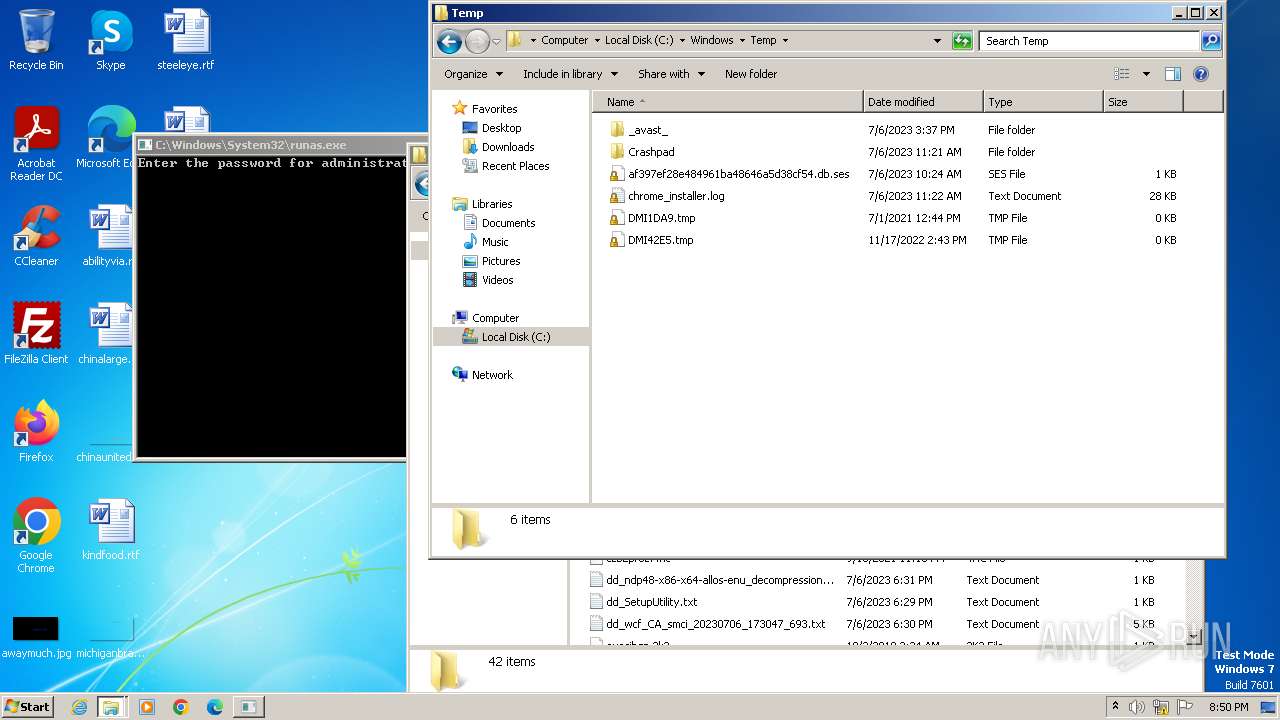
Task: Sort by Date modified column
Action: (923, 102)
